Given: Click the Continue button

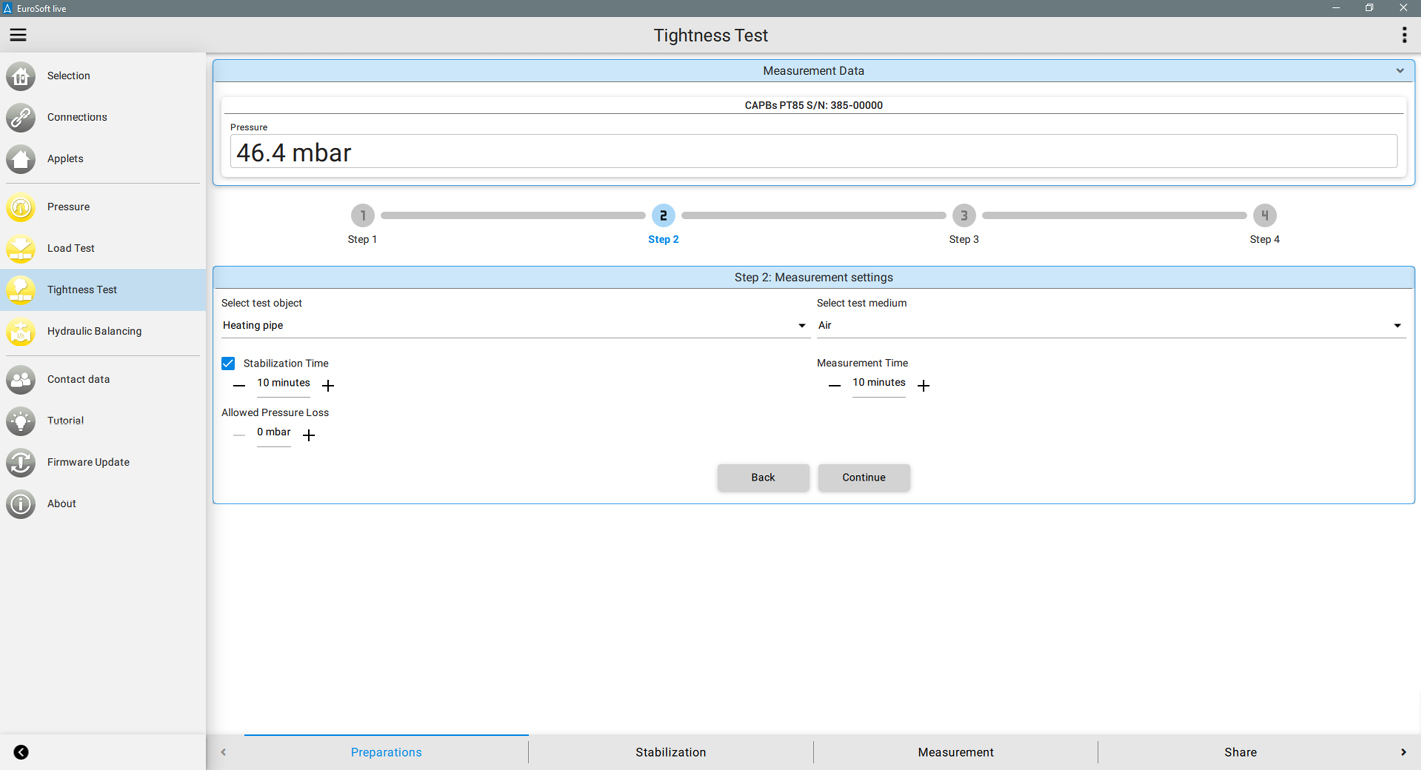Looking at the screenshot, I should click(x=863, y=477).
